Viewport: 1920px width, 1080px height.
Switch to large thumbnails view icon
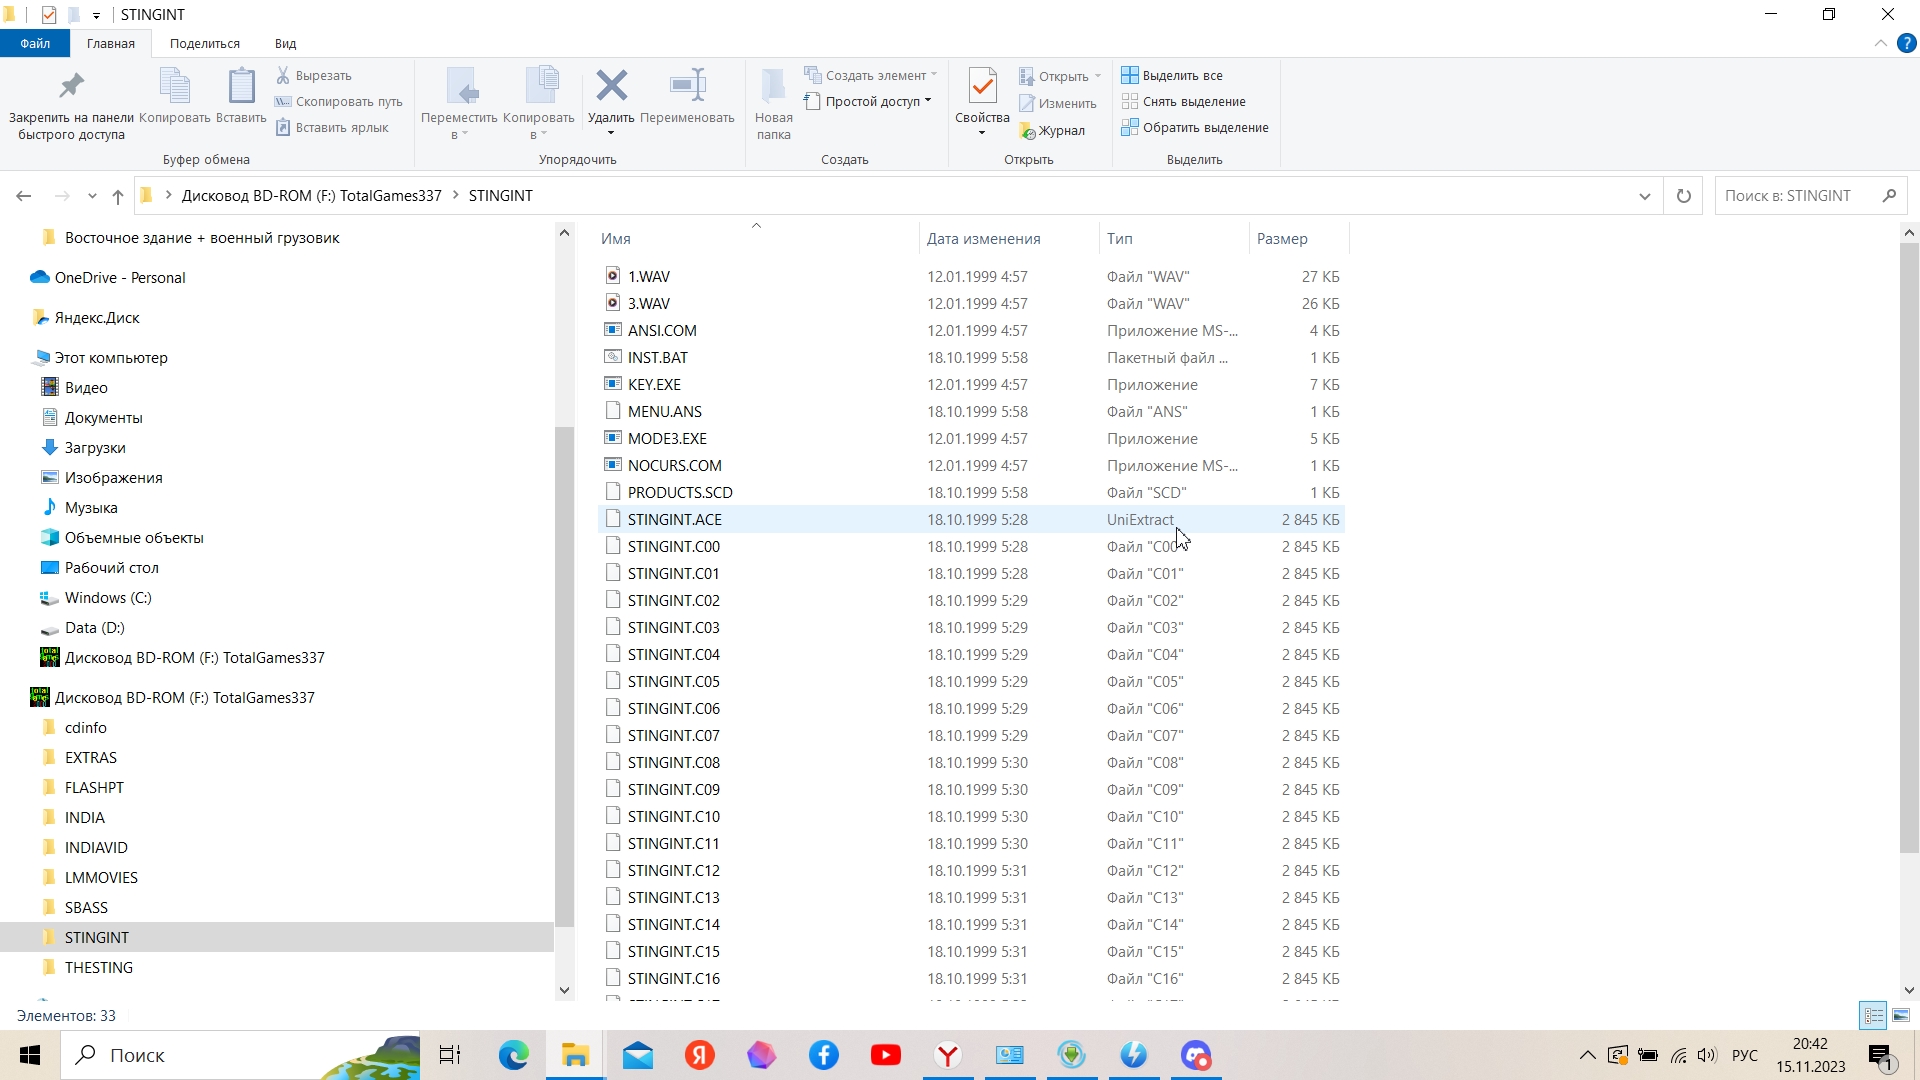tap(1901, 1015)
